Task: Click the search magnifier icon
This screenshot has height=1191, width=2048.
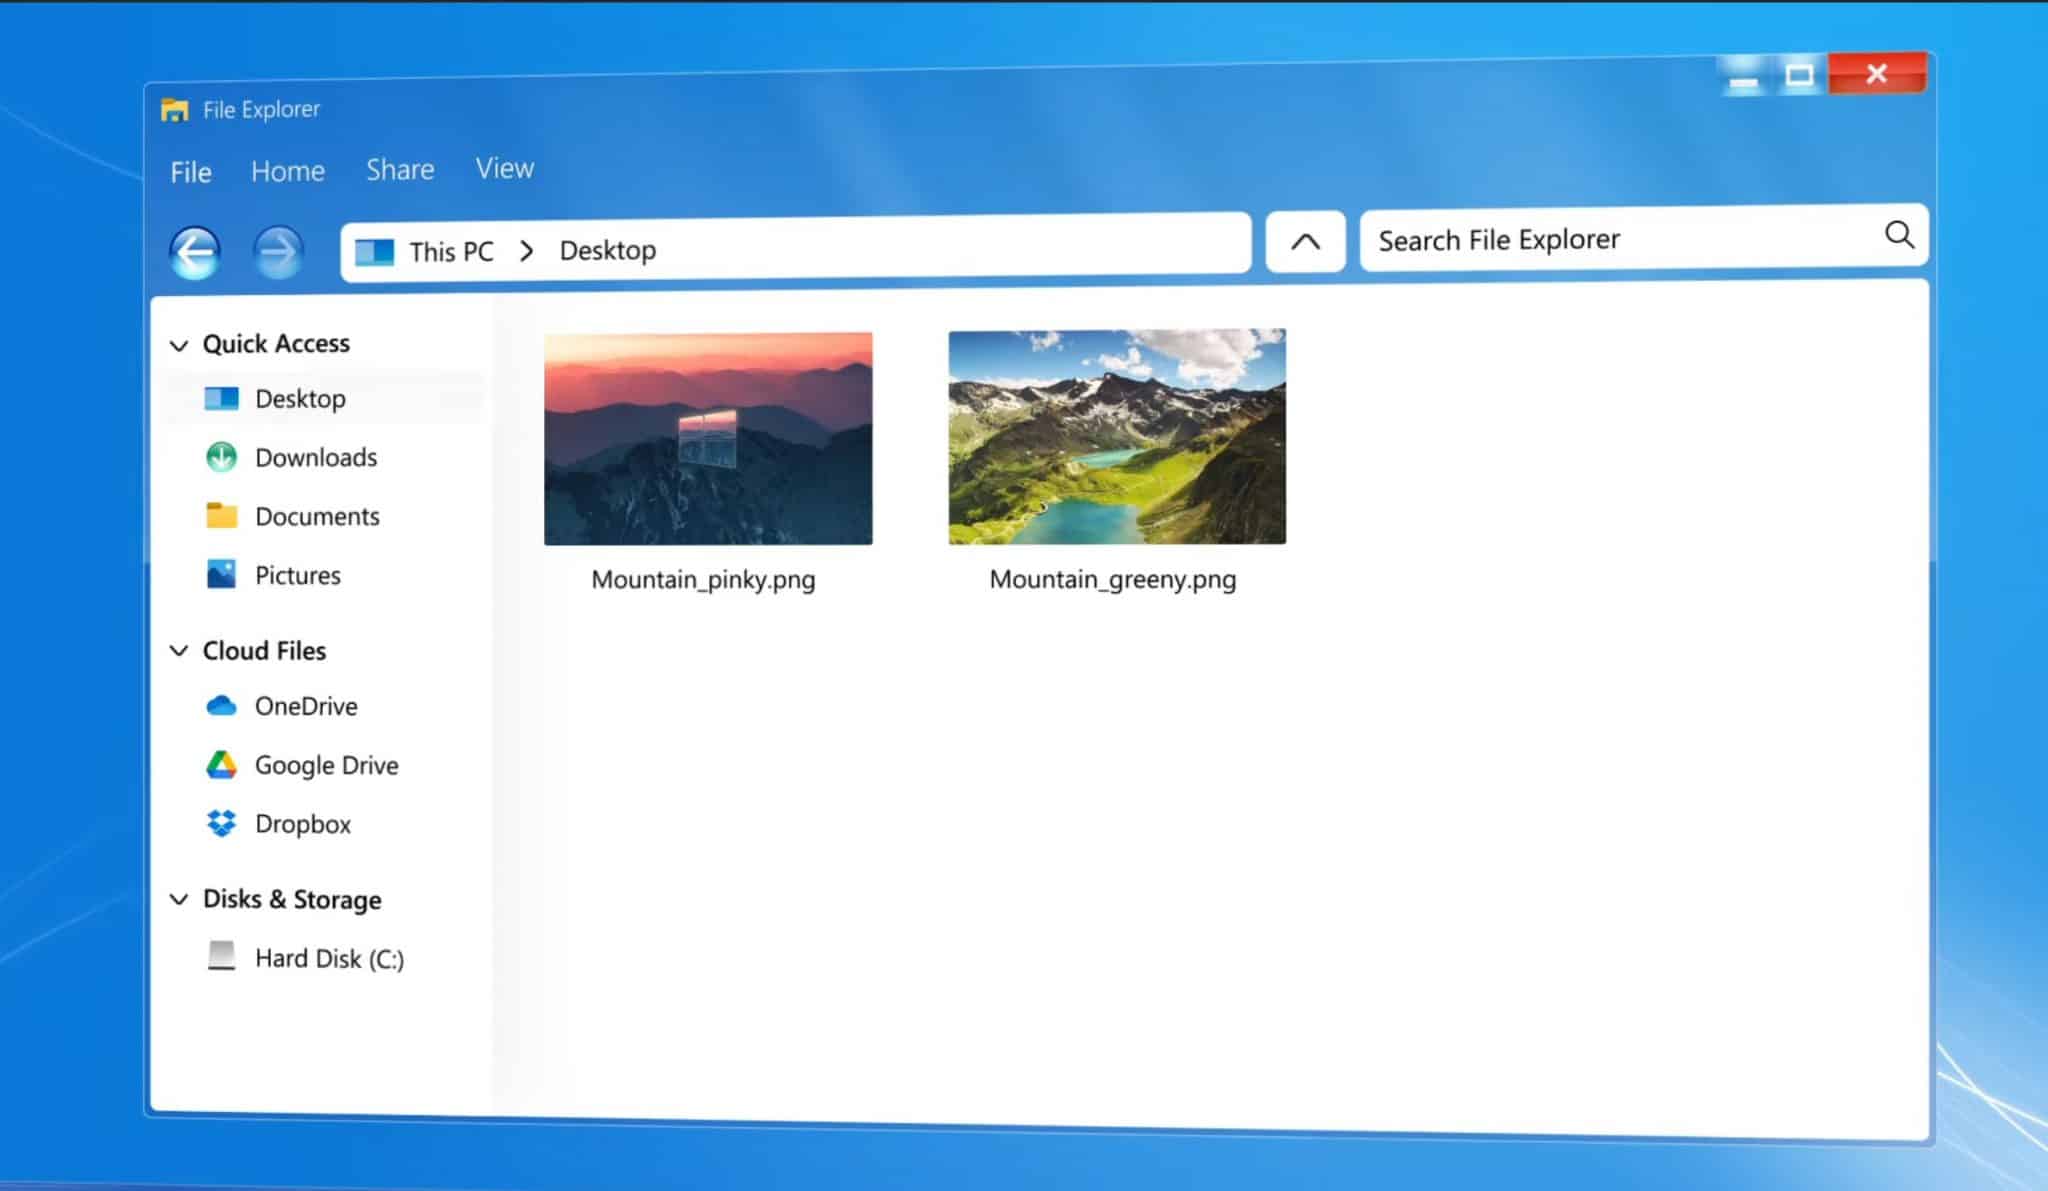Action: tap(1898, 237)
